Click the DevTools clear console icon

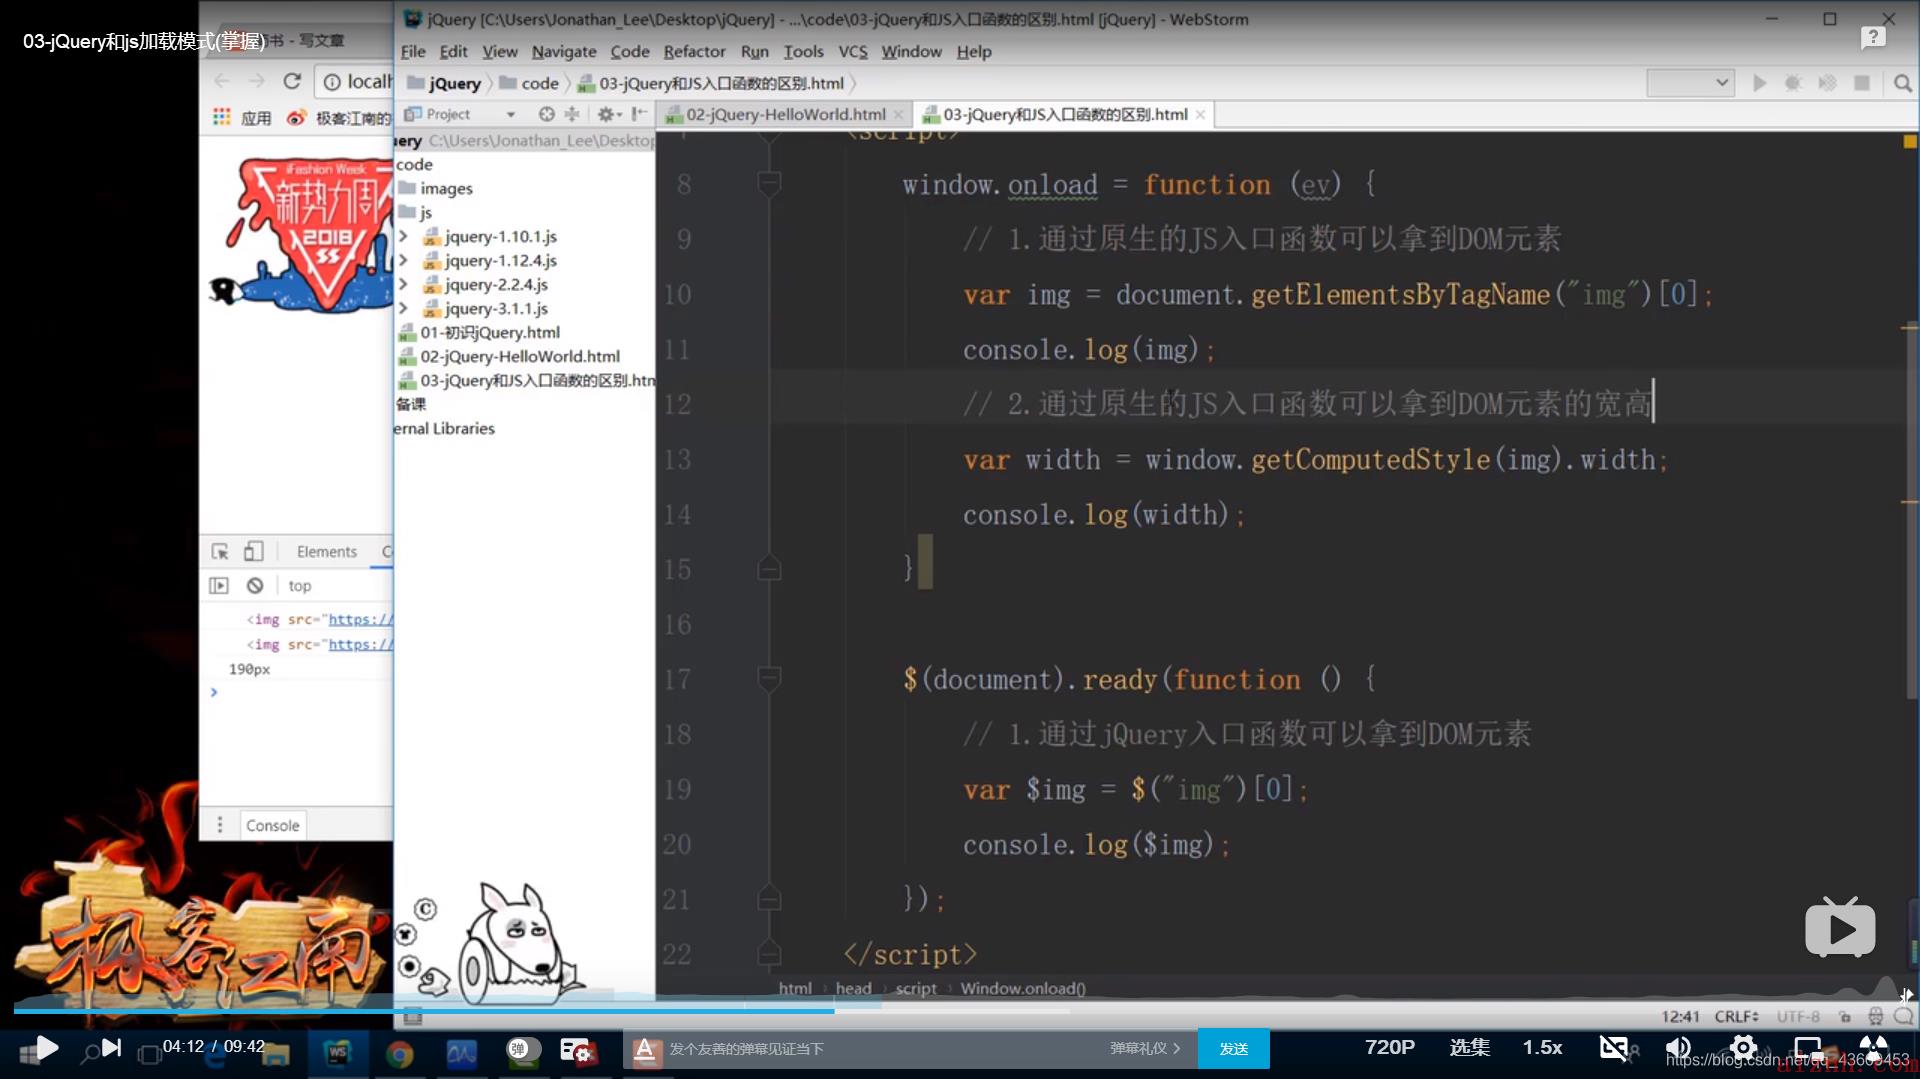pyautogui.click(x=255, y=585)
